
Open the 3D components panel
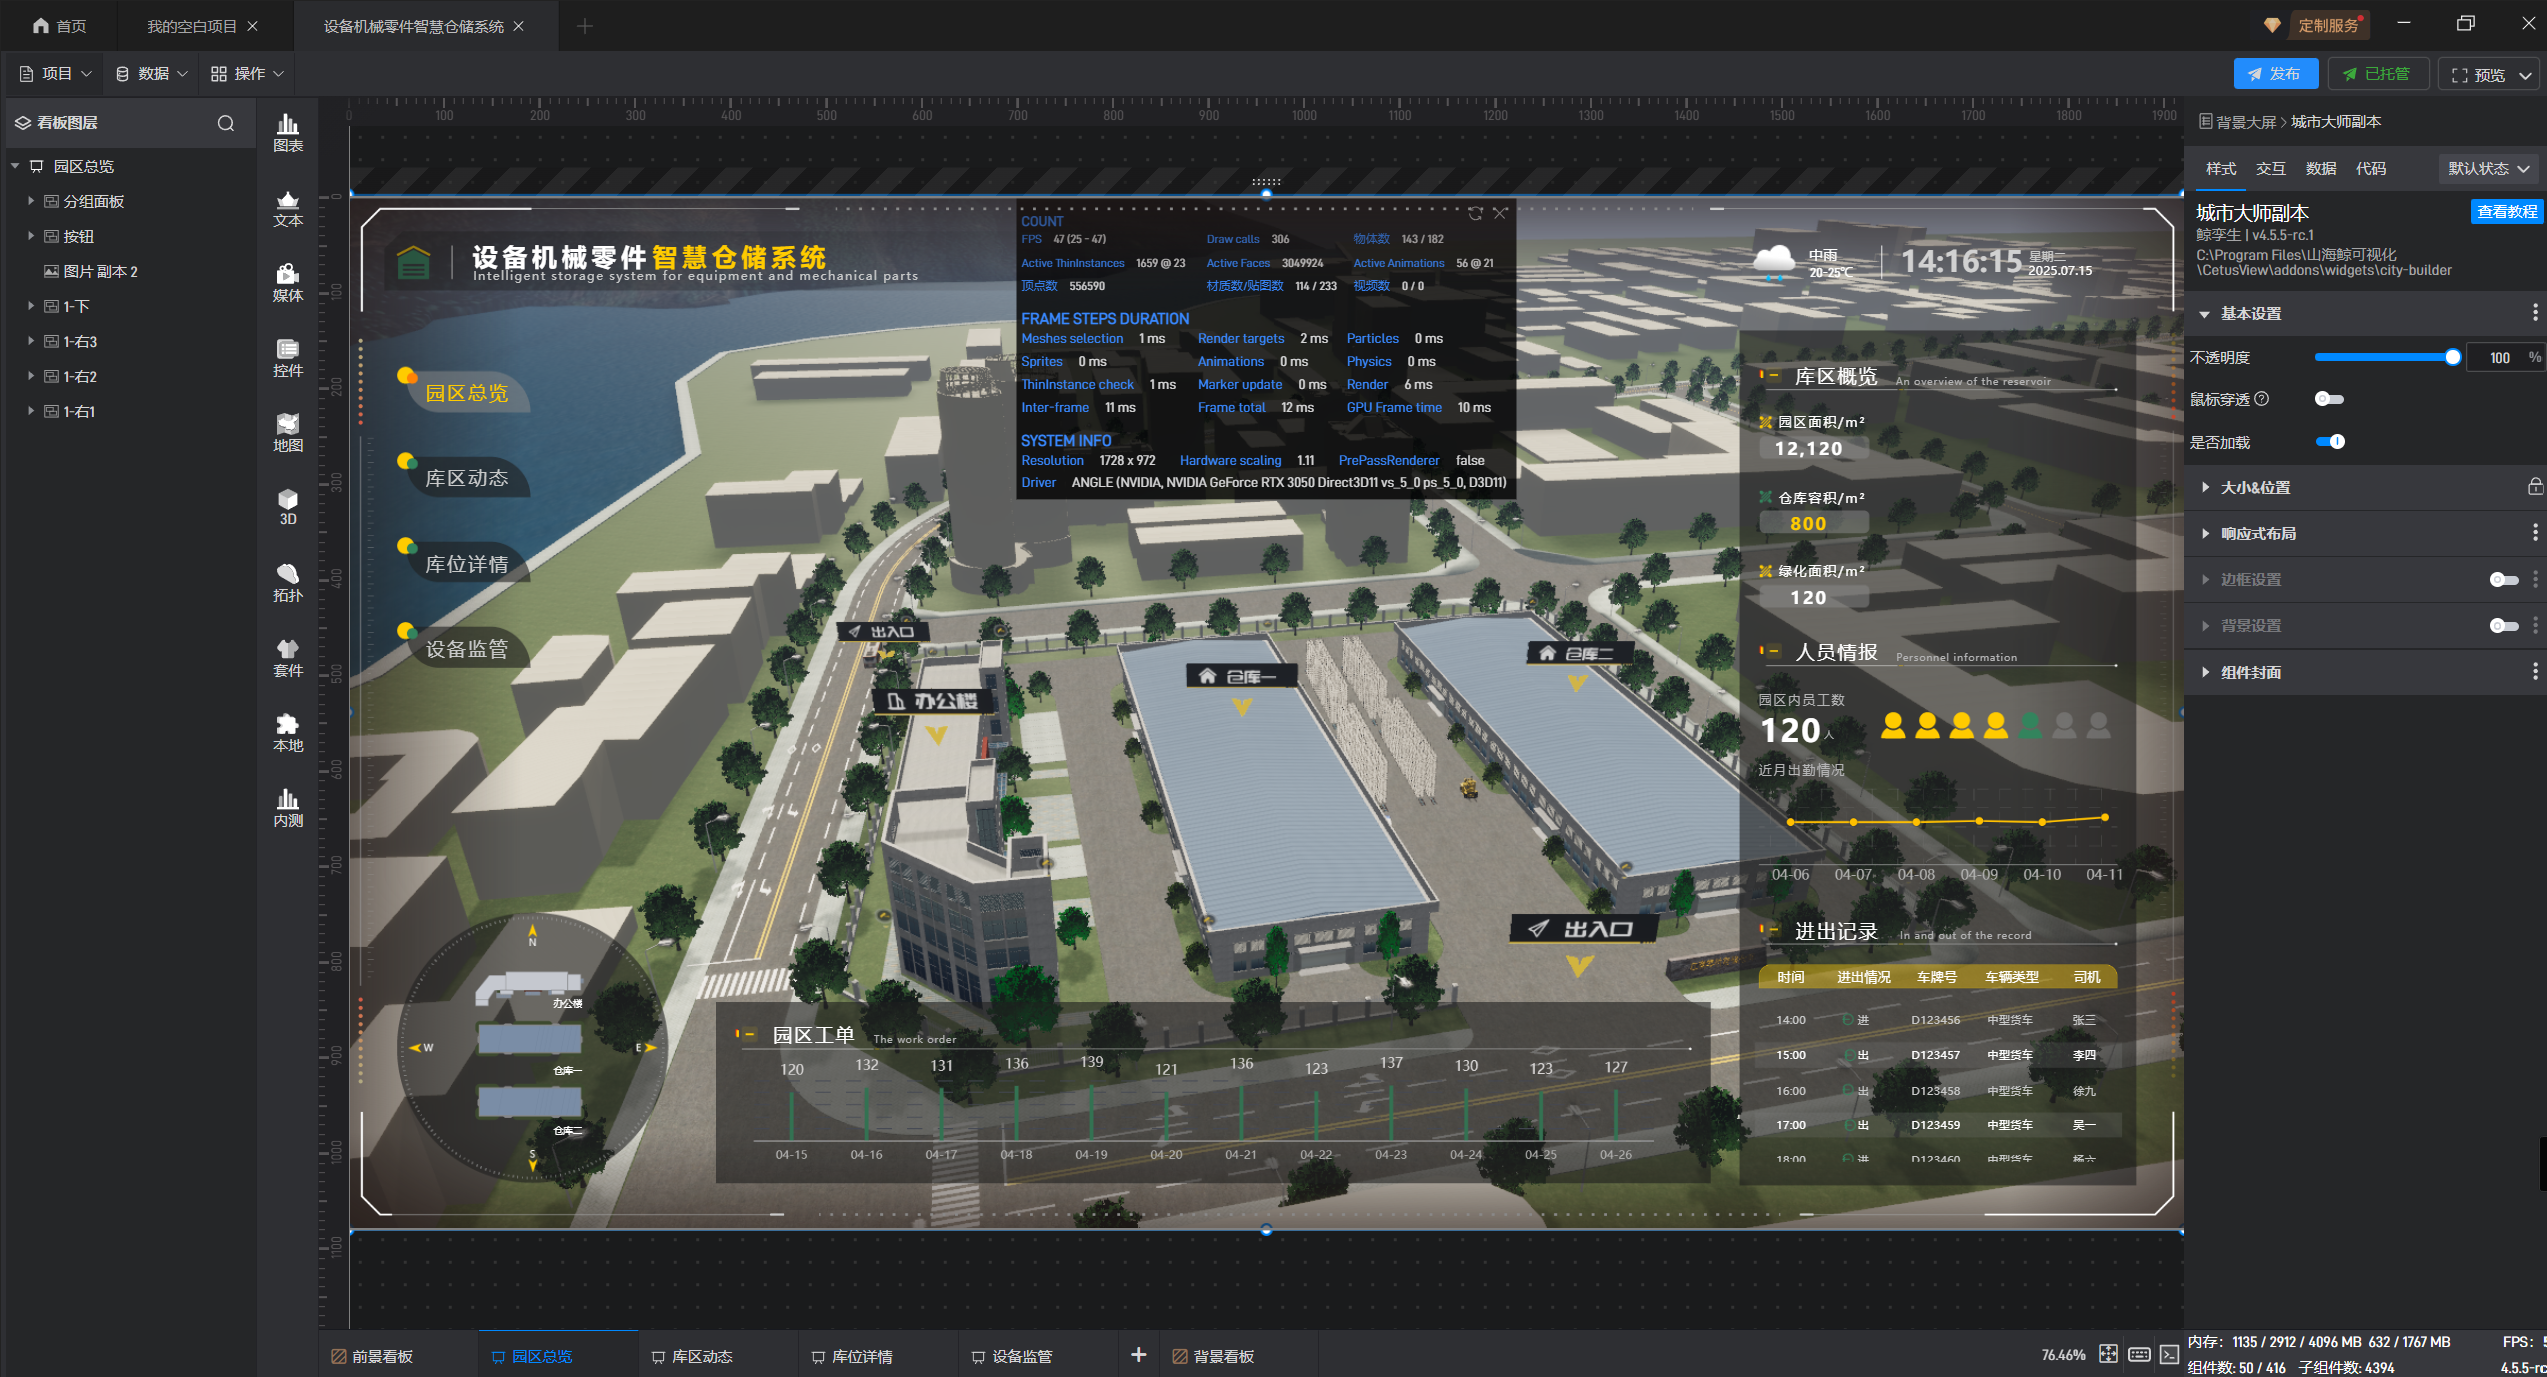[288, 507]
